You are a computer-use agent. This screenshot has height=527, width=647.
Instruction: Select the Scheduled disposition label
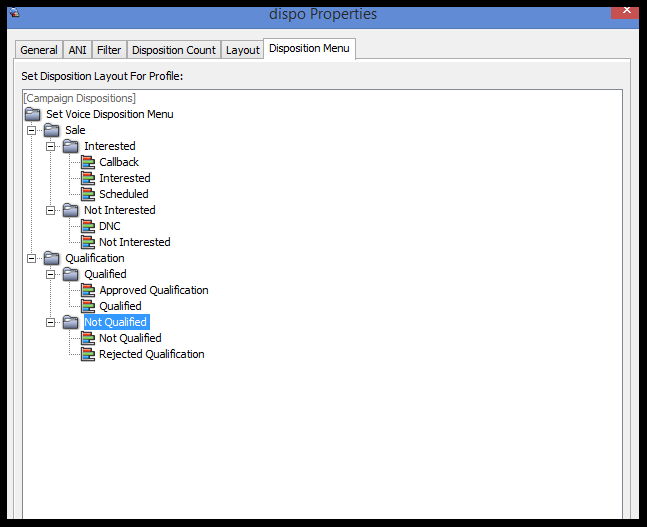[x=124, y=194]
